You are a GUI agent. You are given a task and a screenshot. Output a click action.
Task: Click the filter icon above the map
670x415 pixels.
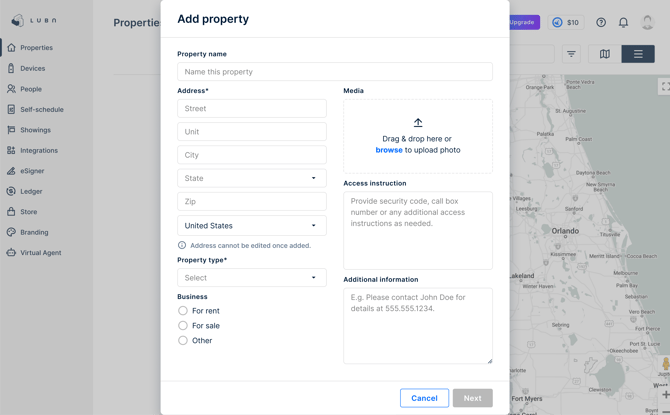[571, 54]
